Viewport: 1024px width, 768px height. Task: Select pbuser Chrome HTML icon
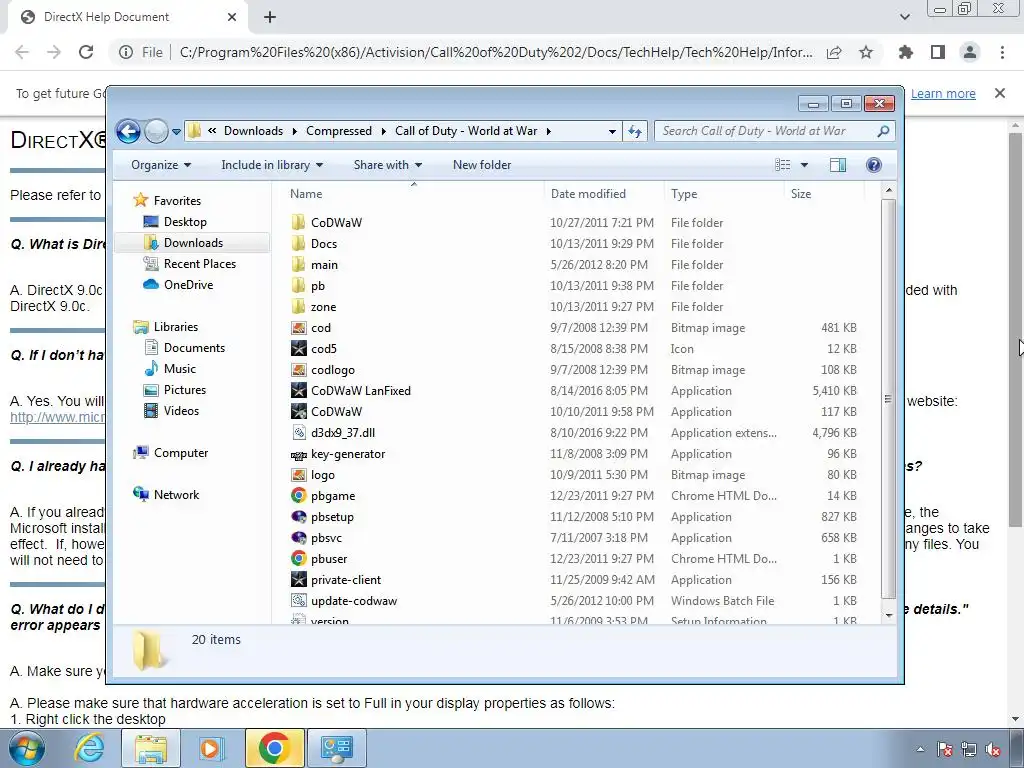pyautogui.click(x=298, y=558)
